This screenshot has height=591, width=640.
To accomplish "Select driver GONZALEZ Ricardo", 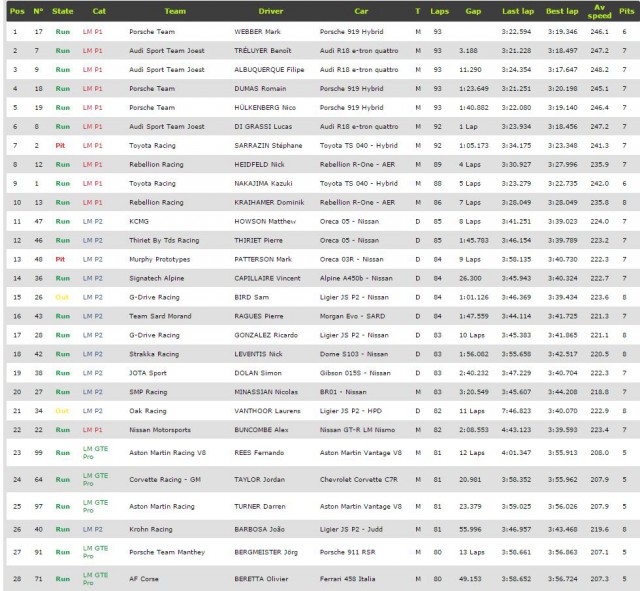I will 266,335.
